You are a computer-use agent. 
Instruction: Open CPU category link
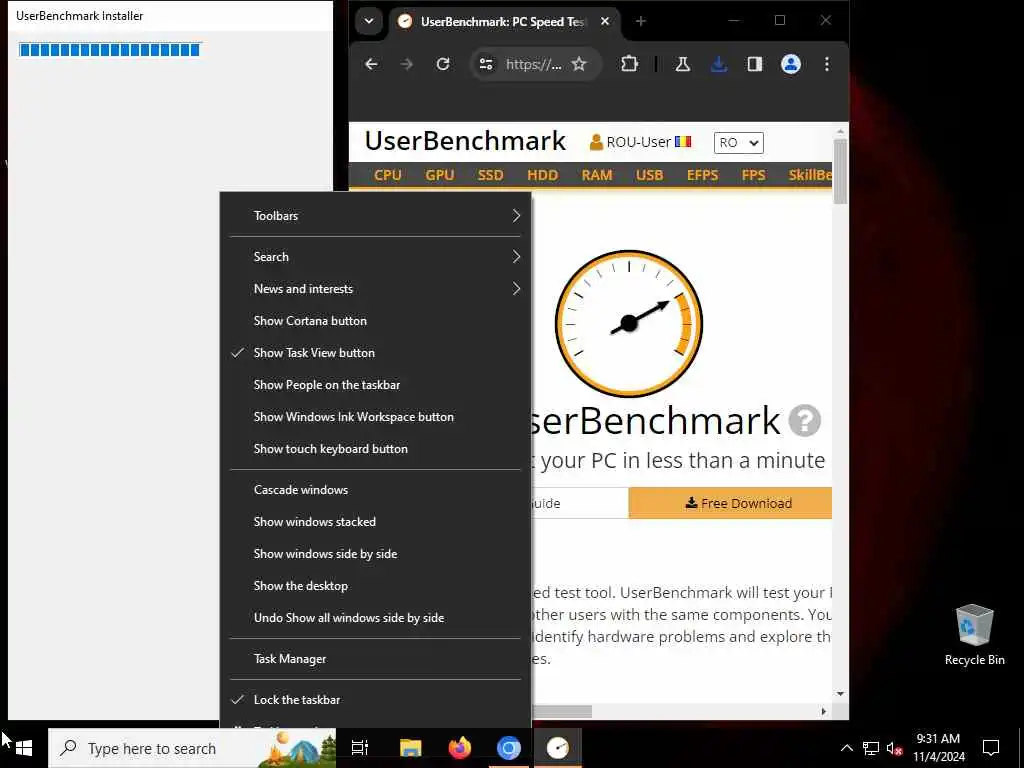[387, 175]
